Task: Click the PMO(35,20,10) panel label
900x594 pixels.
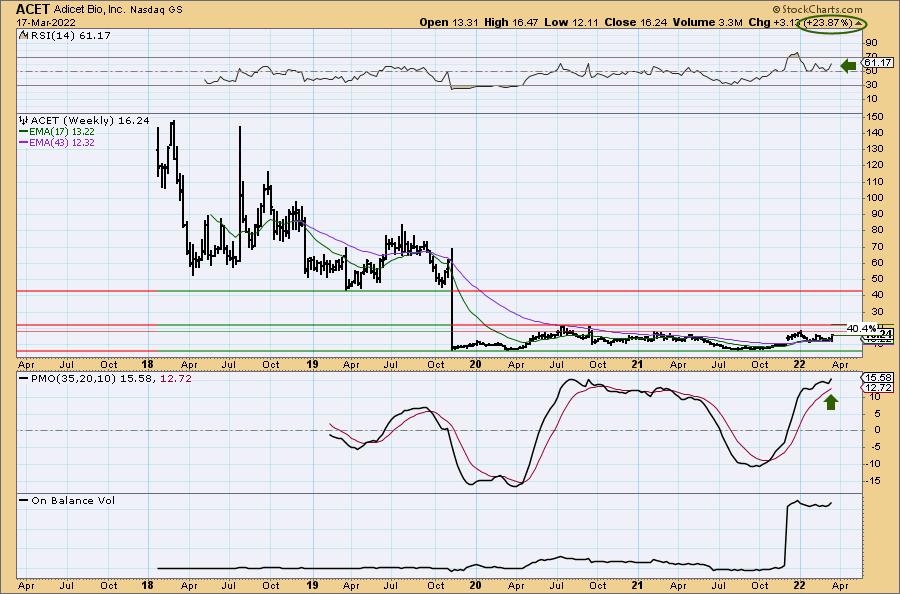Action: 73,379
